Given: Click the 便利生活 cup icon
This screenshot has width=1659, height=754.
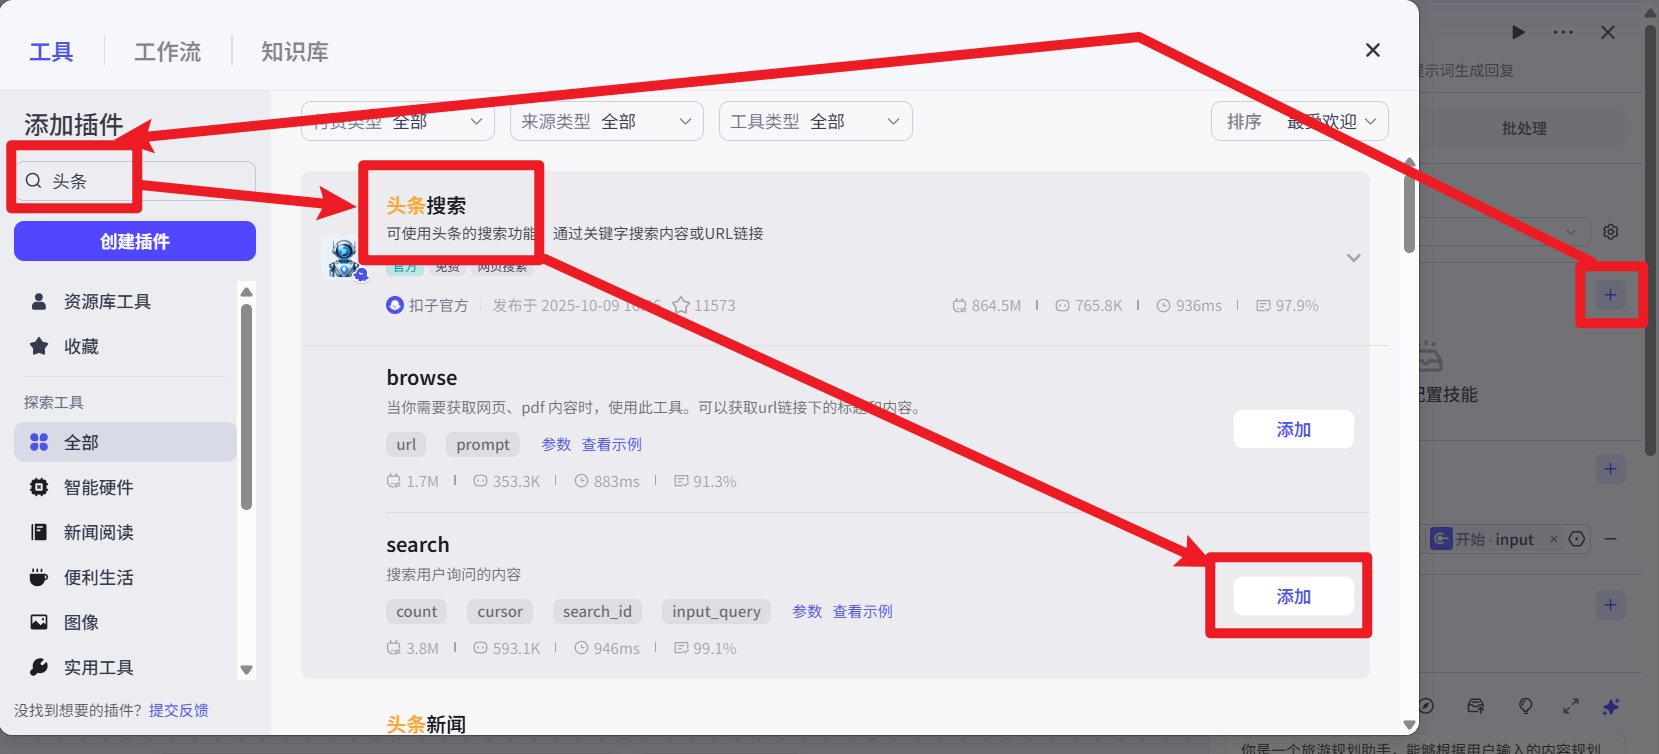Looking at the screenshot, I should tap(39, 577).
